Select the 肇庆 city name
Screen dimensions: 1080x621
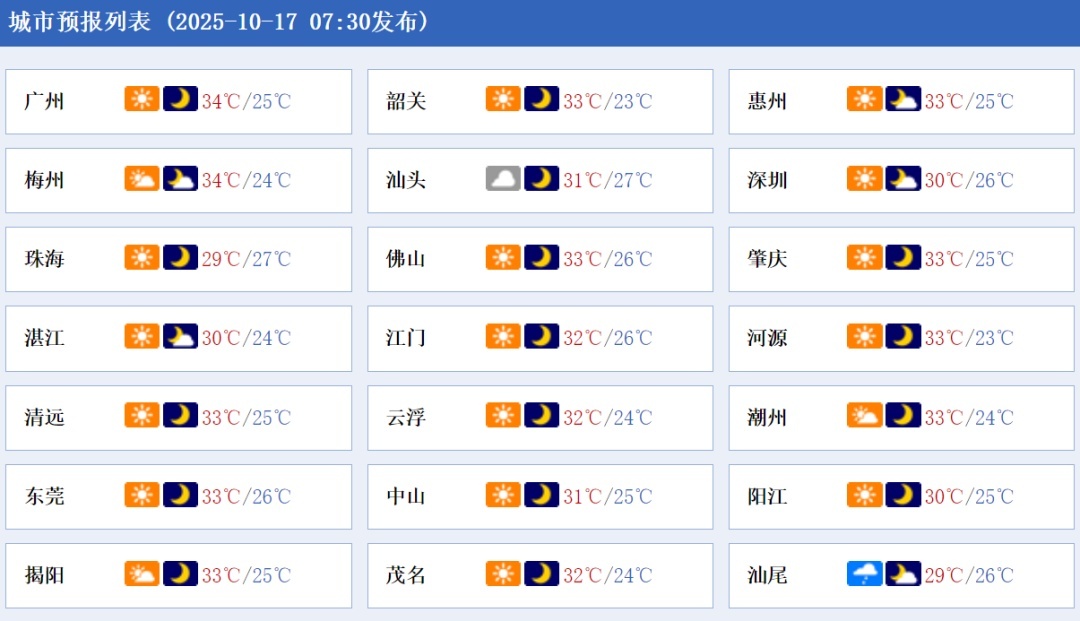767,258
